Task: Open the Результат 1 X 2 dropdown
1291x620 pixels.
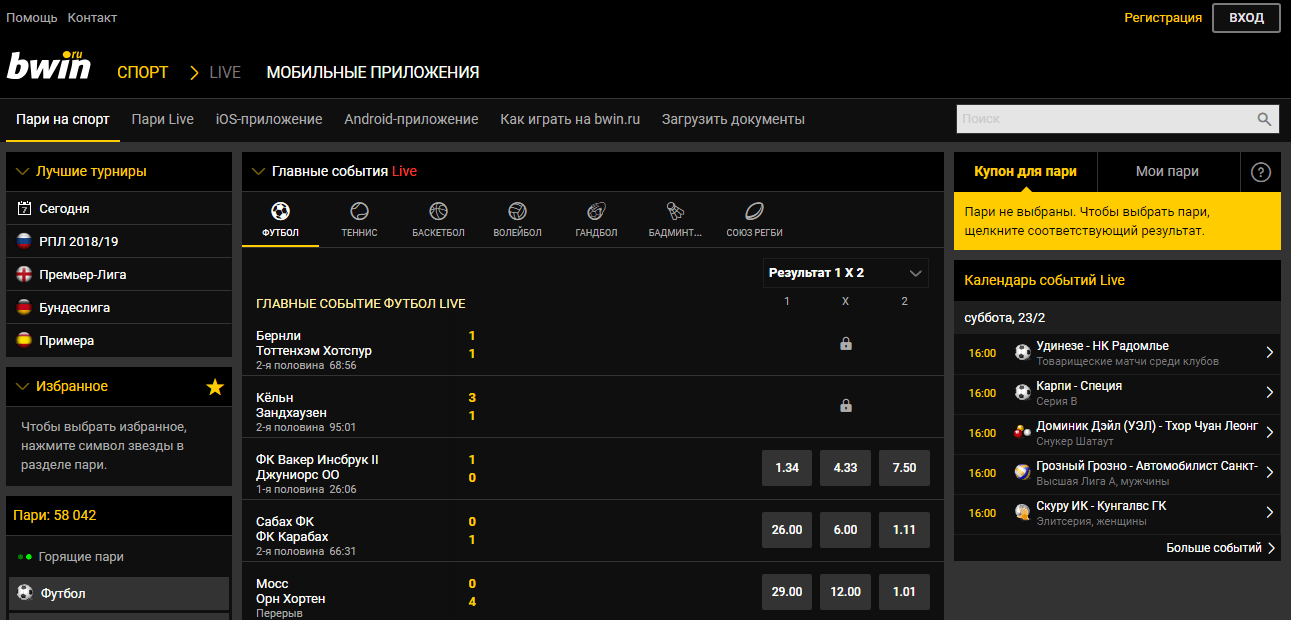Action: 845,273
